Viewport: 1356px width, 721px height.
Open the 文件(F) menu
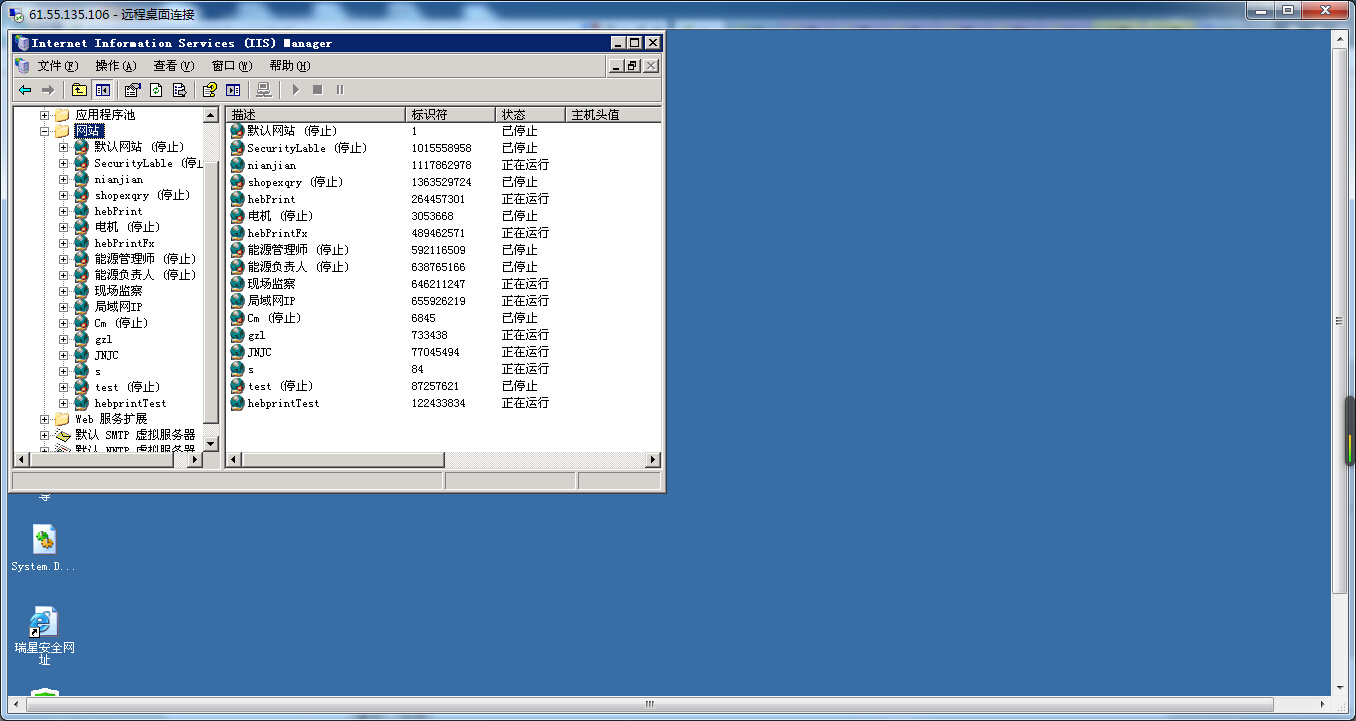pos(57,66)
